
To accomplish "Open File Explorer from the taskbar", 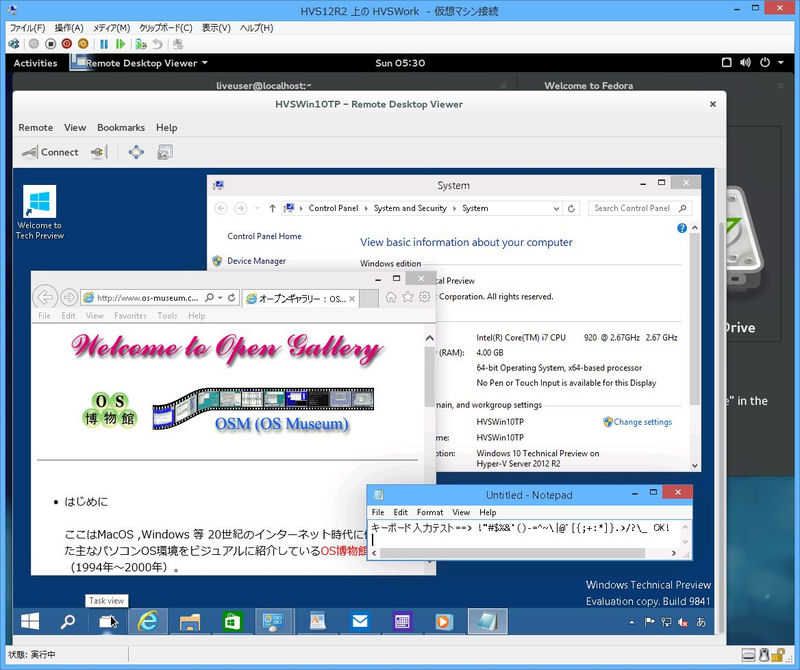I will pyautogui.click(x=190, y=621).
